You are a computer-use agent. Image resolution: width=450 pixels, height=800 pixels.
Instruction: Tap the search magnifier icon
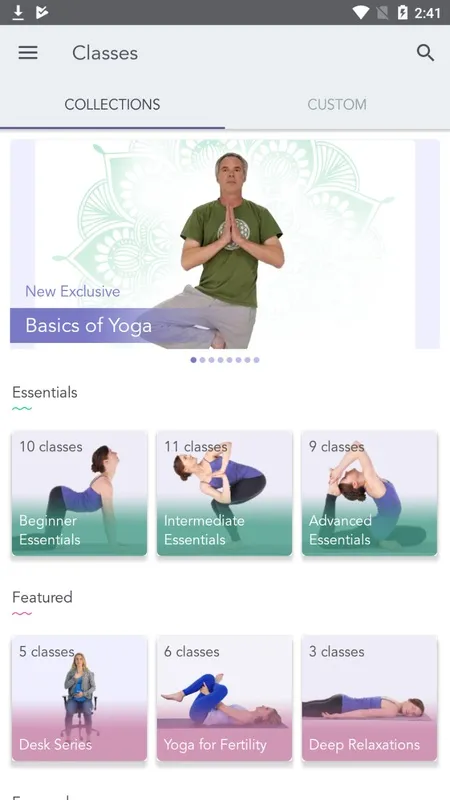click(425, 53)
